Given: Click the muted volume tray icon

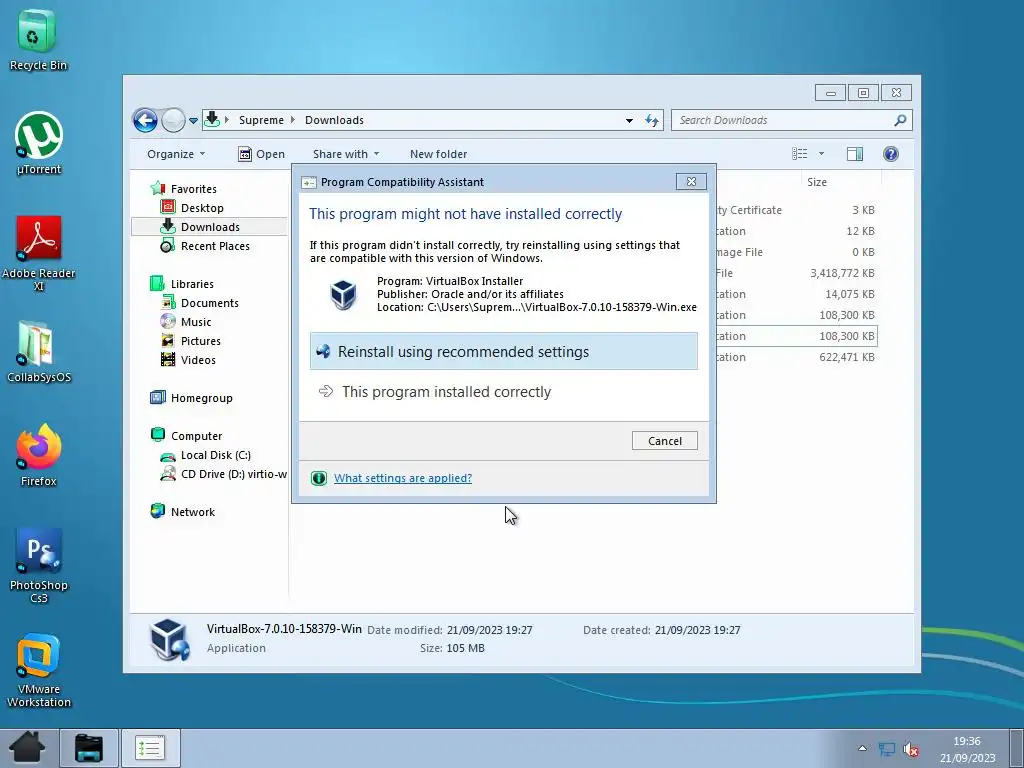Looking at the screenshot, I should pos(911,749).
